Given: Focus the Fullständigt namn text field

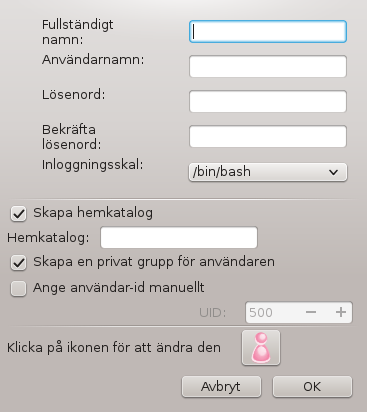Looking at the screenshot, I should tap(268, 32).
